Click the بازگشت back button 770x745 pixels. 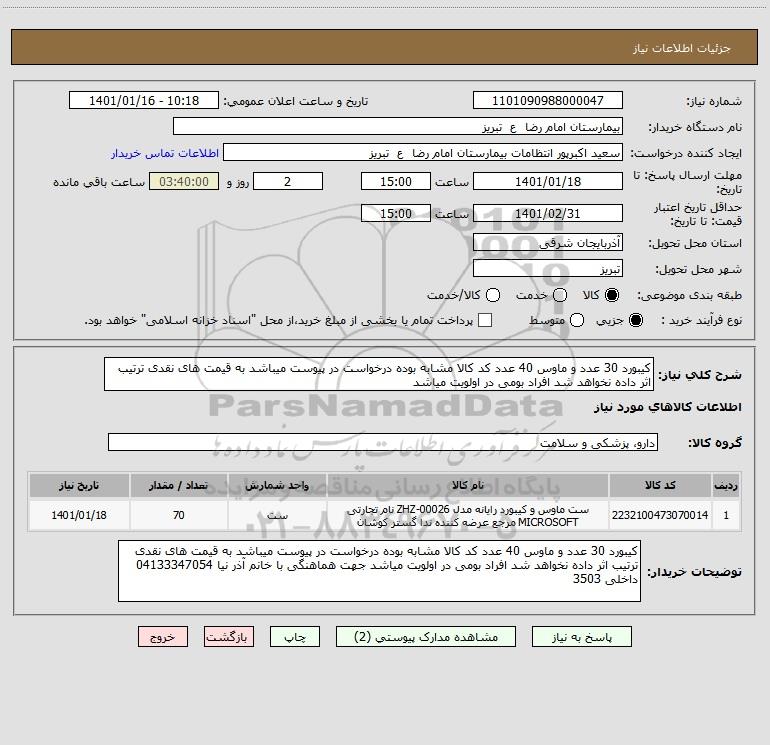(x=229, y=637)
